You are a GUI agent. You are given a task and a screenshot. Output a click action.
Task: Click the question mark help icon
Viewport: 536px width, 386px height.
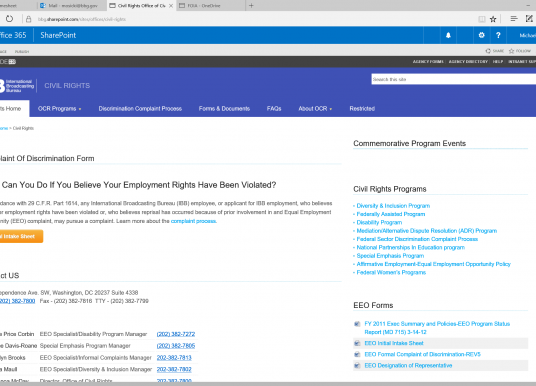[x=498, y=35]
